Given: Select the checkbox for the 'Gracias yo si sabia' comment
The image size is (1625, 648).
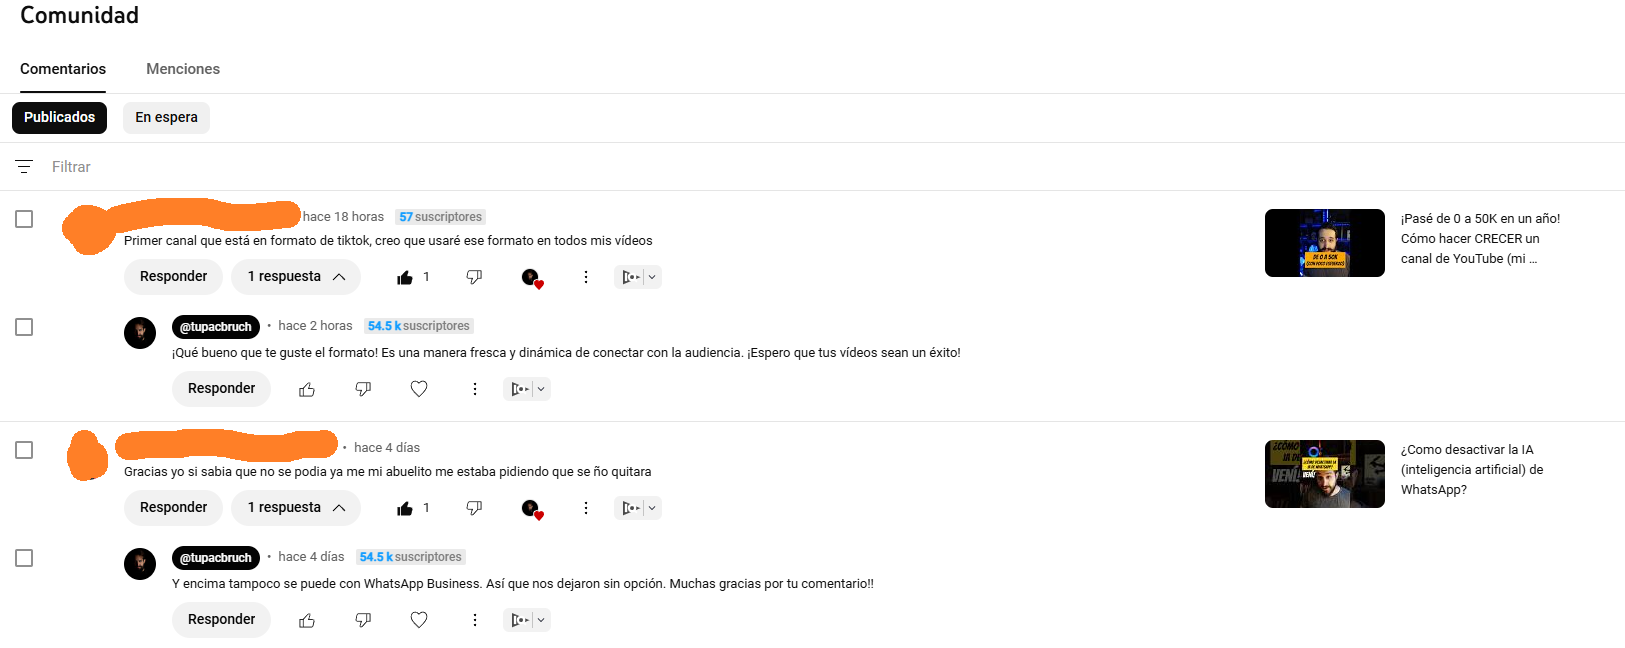Looking at the screenshot, I should click(24, 450).
